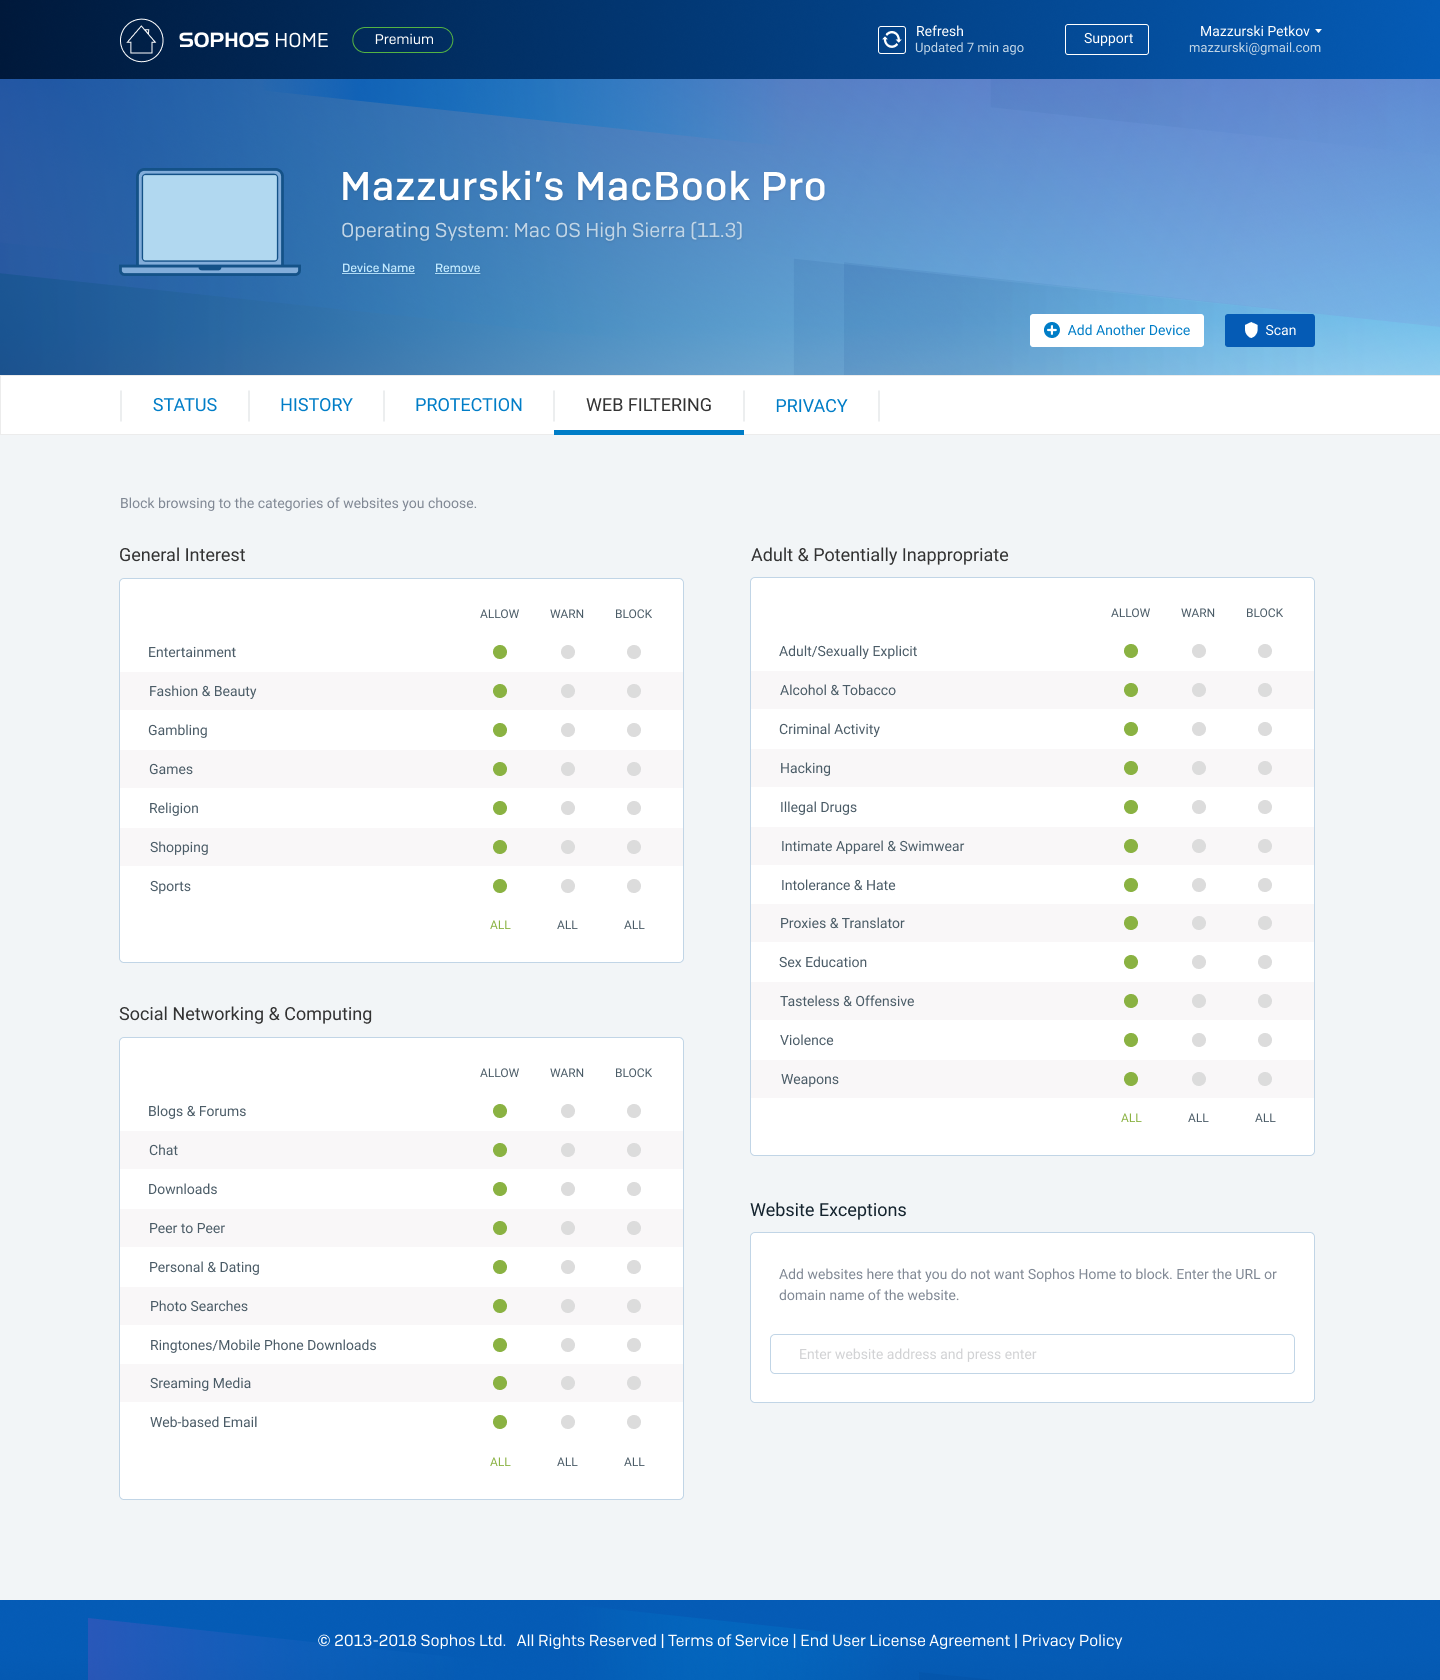Click the Remove device link

[x=457, y=268]
